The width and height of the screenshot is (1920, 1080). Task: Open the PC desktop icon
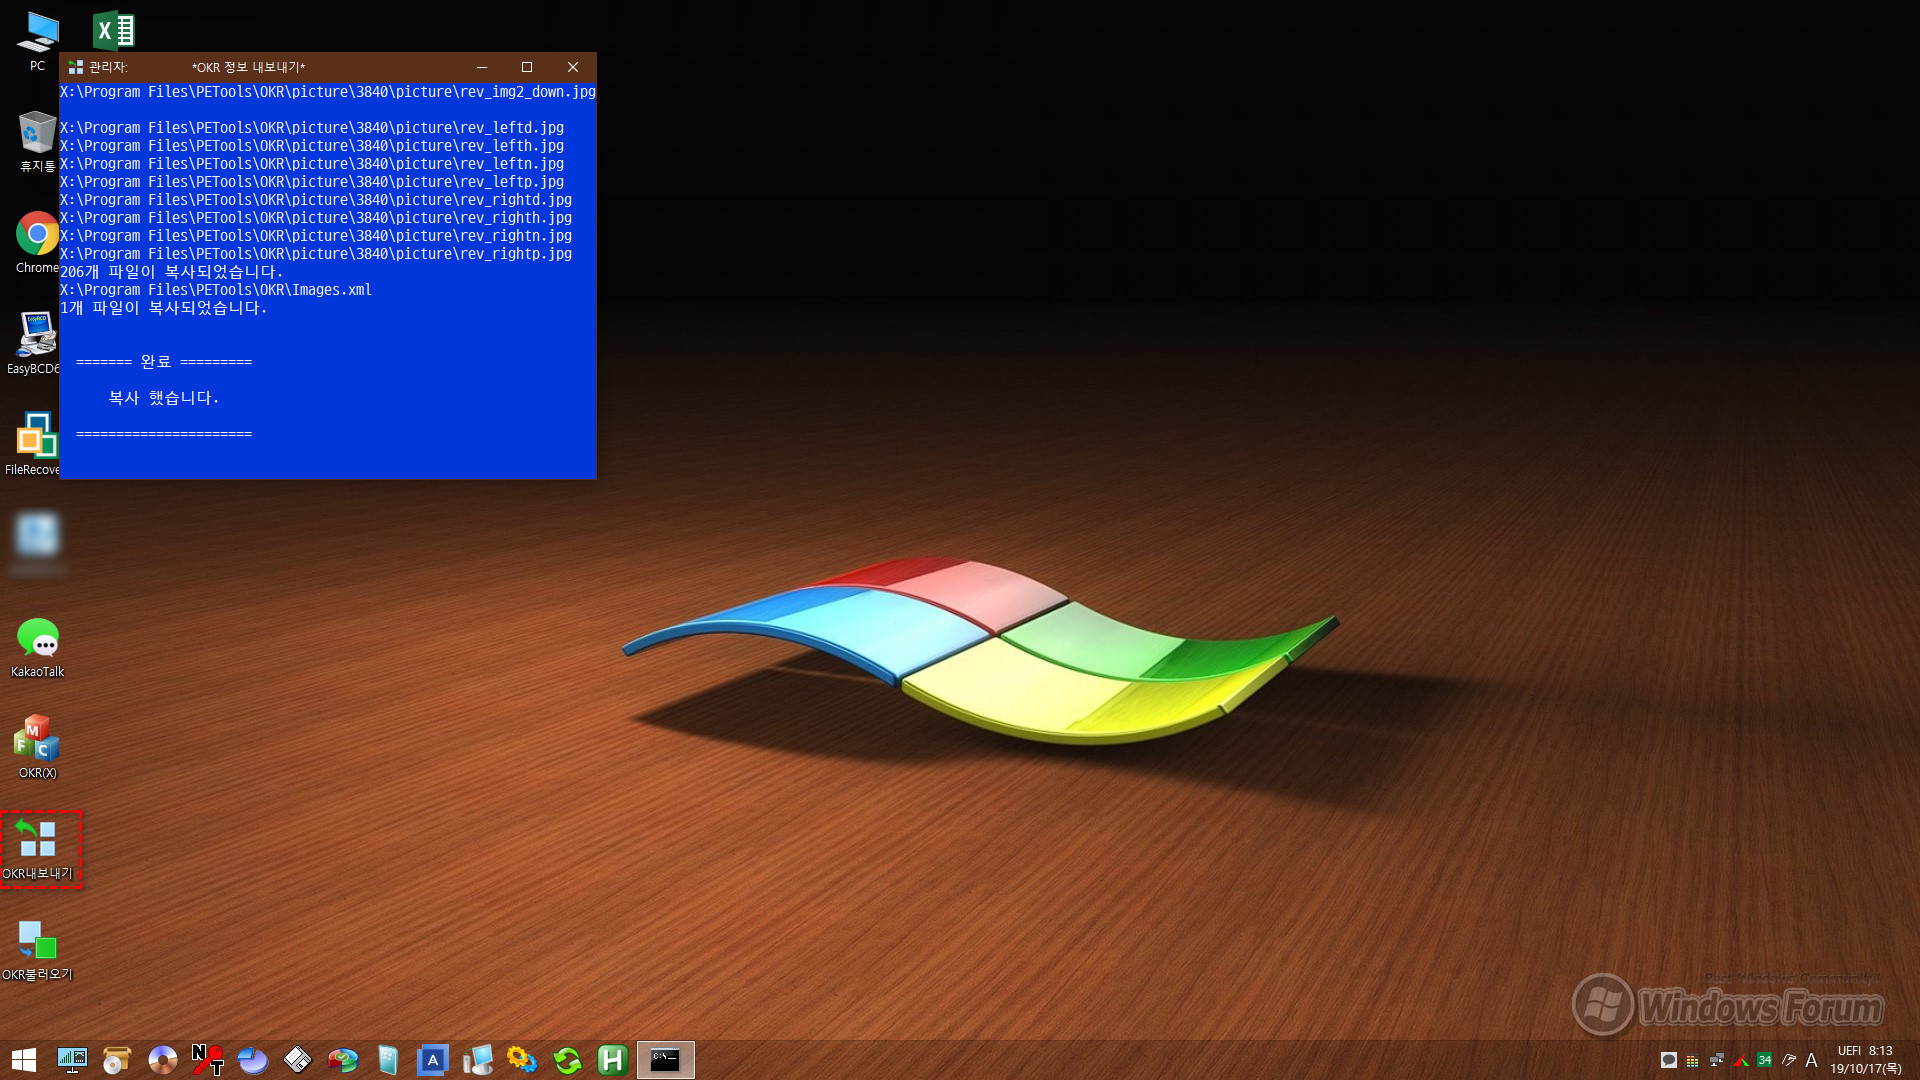[x=37, y=41]
